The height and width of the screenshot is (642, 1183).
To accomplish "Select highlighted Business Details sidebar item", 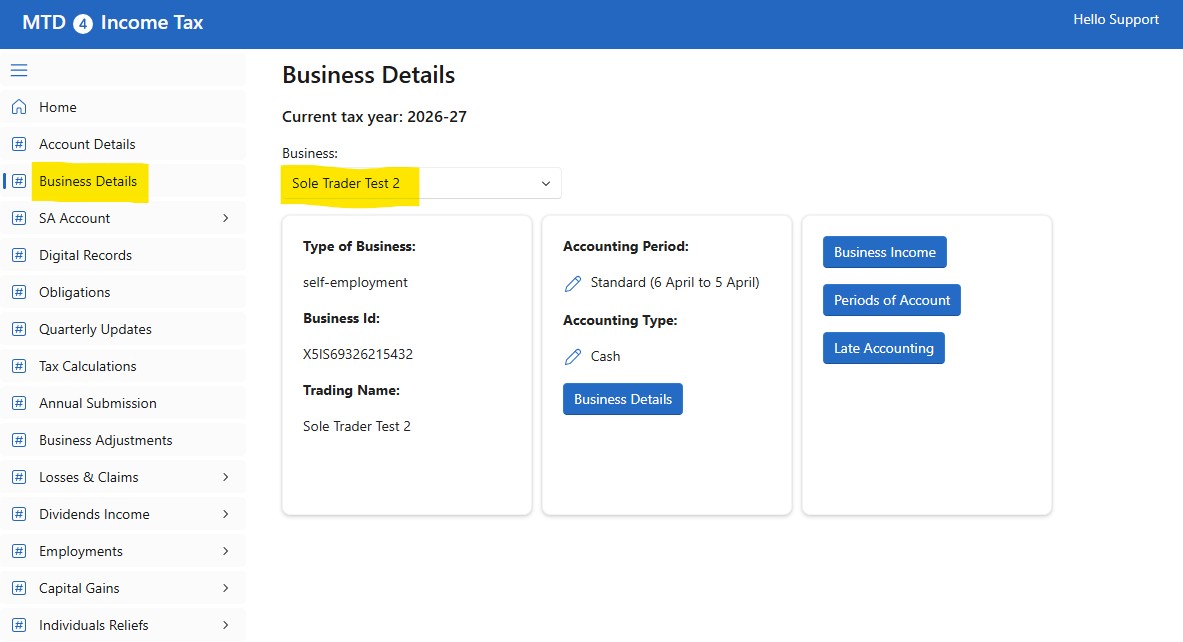I will pos(123,181).
